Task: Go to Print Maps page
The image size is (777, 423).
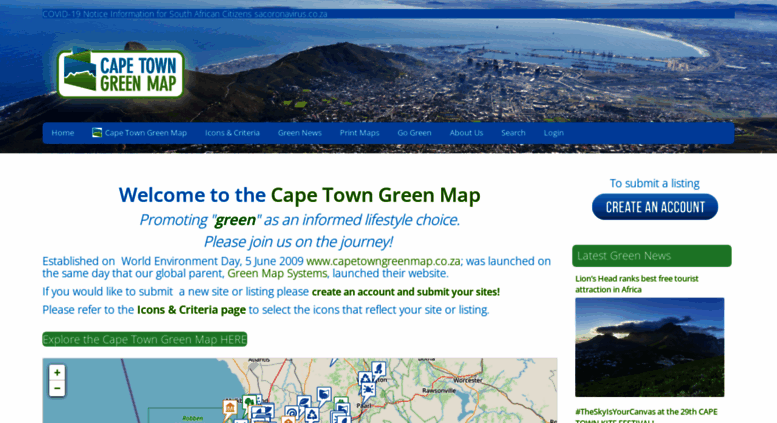Action: point(359,133)
